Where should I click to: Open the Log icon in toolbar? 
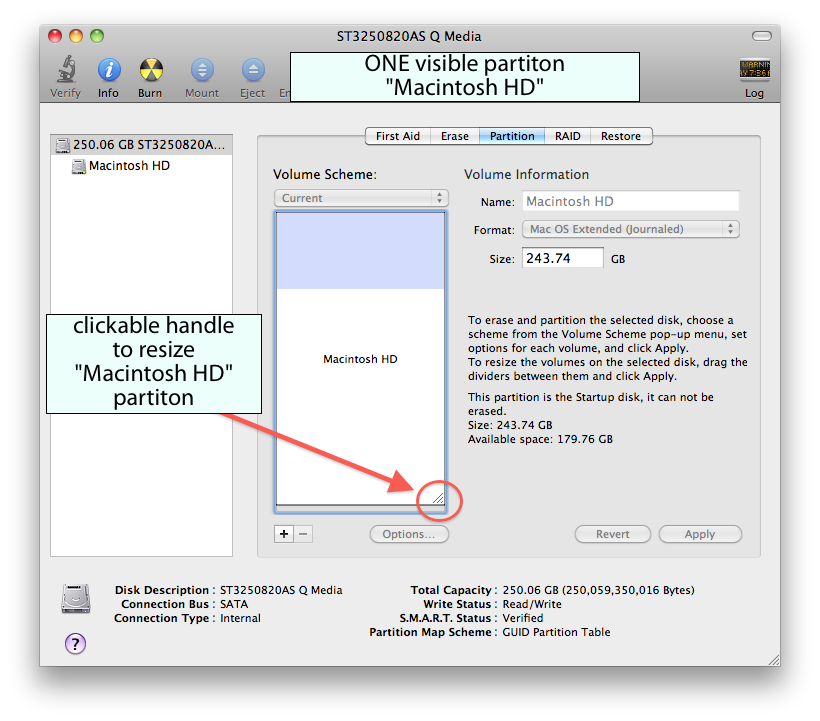[x=754, y=70]
